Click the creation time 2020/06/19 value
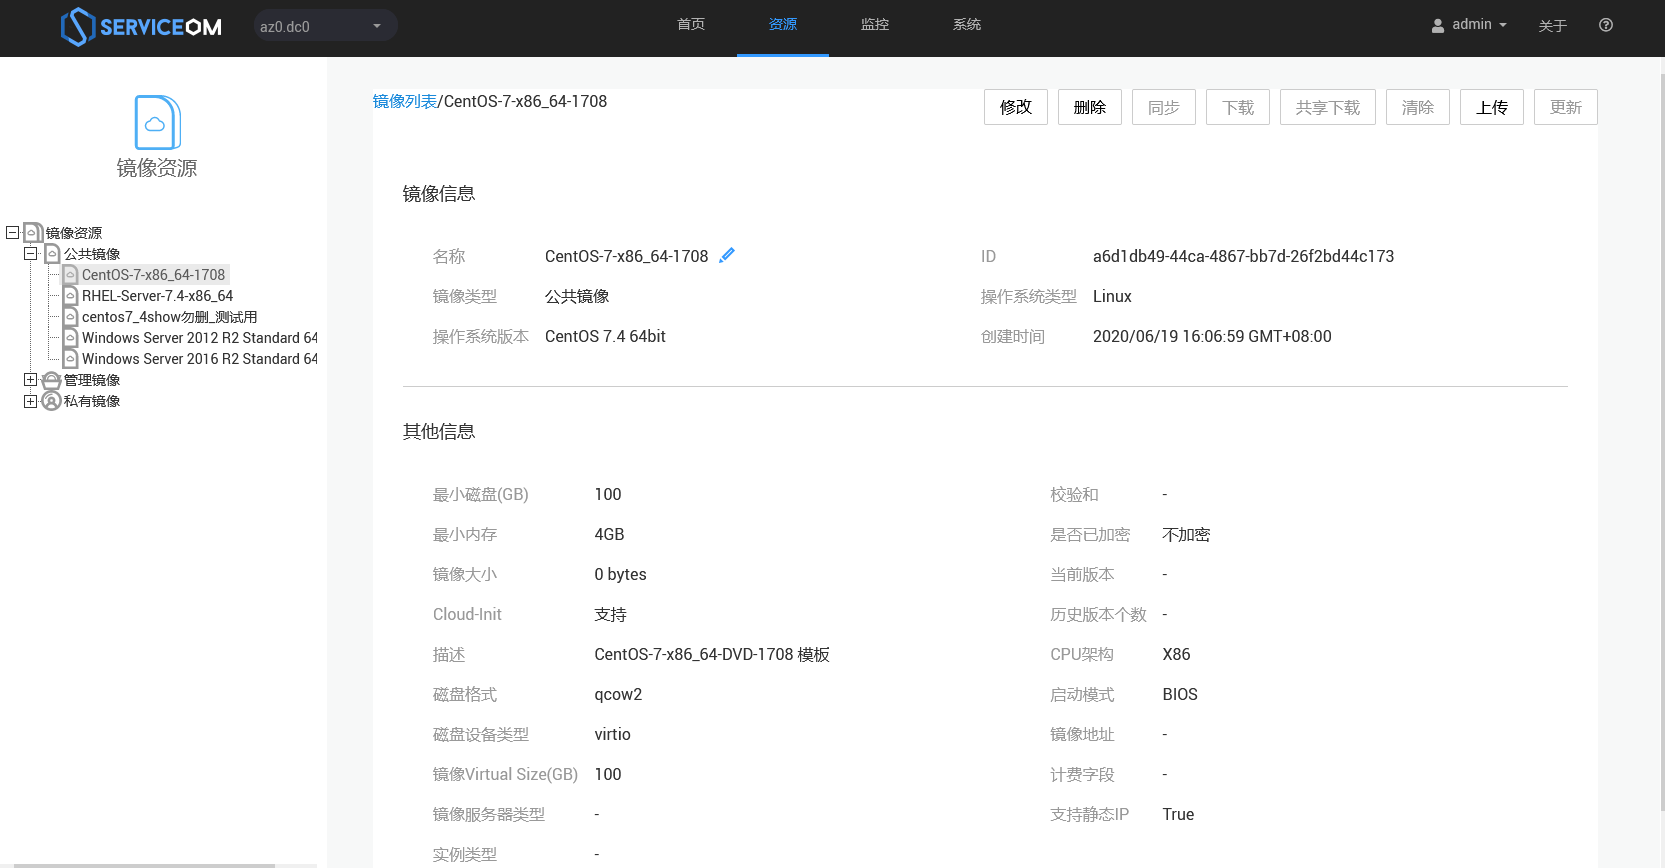 1212,336
